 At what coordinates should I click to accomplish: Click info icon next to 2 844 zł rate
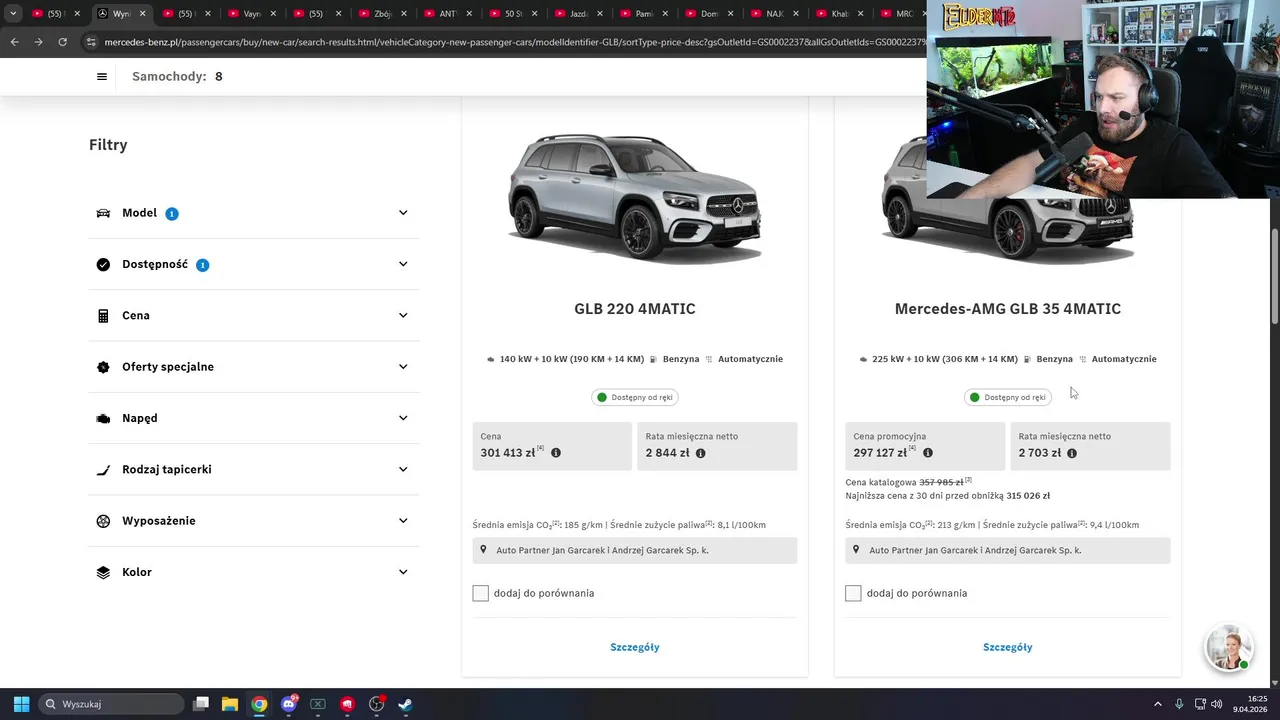(x=700, y=453)
